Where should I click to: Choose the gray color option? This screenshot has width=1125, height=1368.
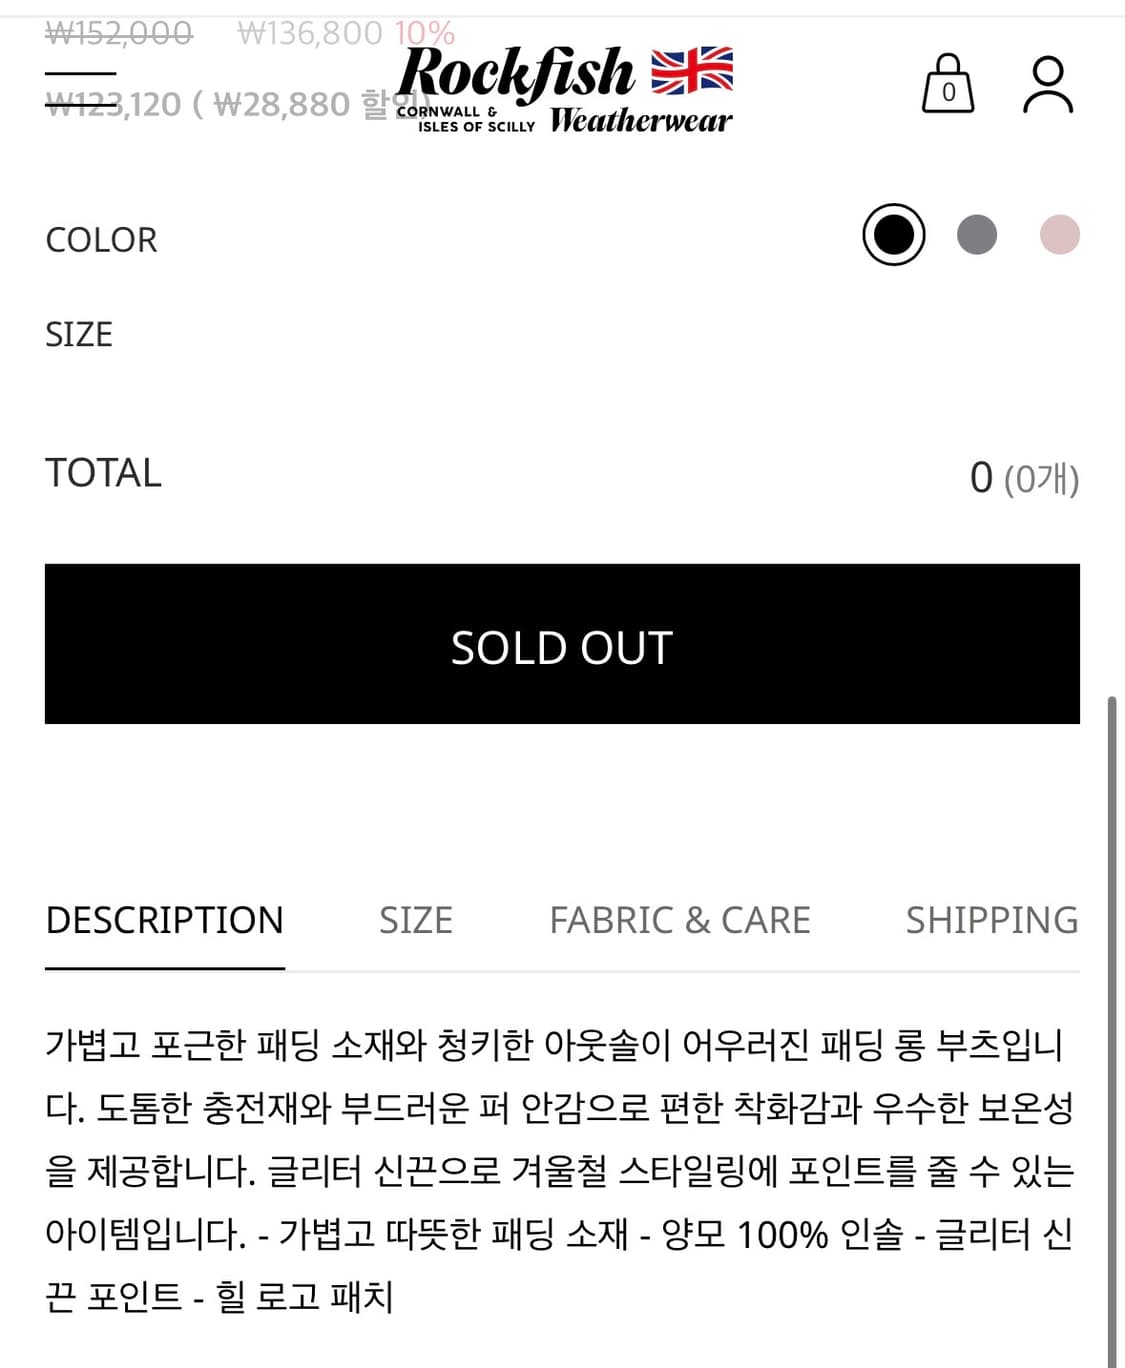tap(977, 234)
